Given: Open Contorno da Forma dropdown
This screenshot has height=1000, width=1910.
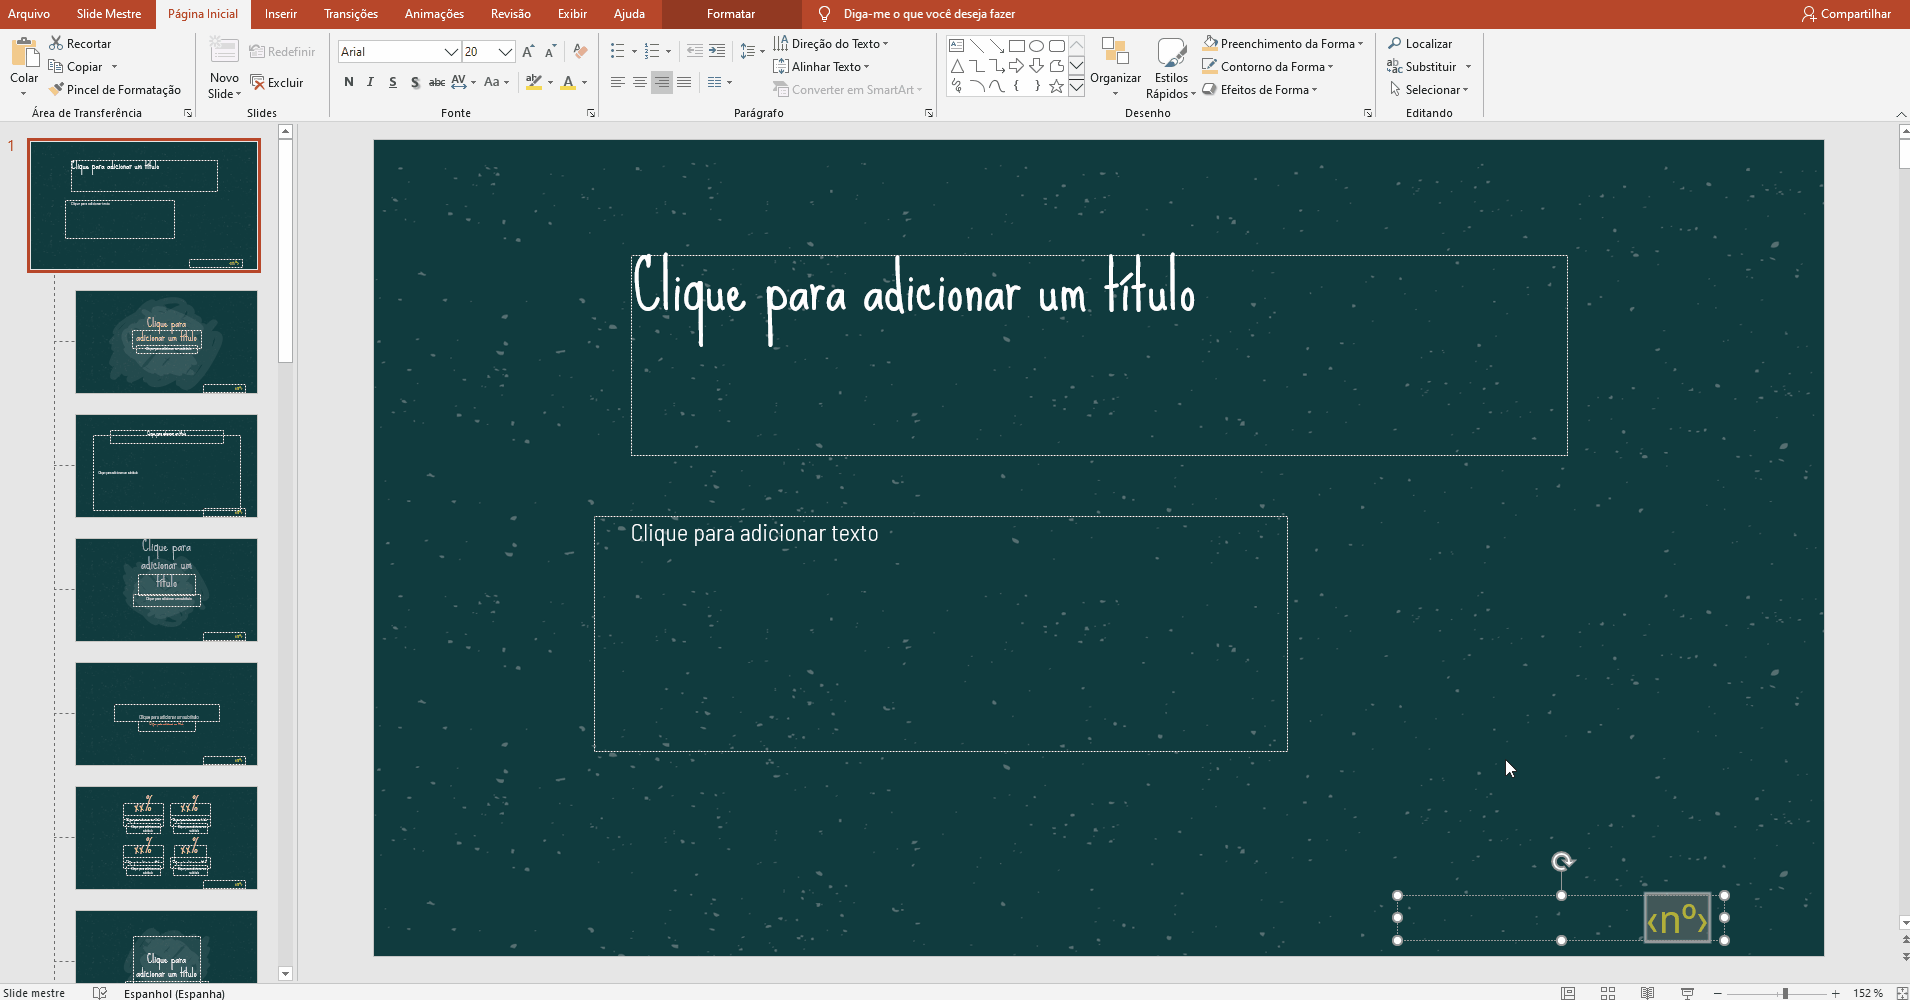Looking at the screenshot, I should point(1269,66).
